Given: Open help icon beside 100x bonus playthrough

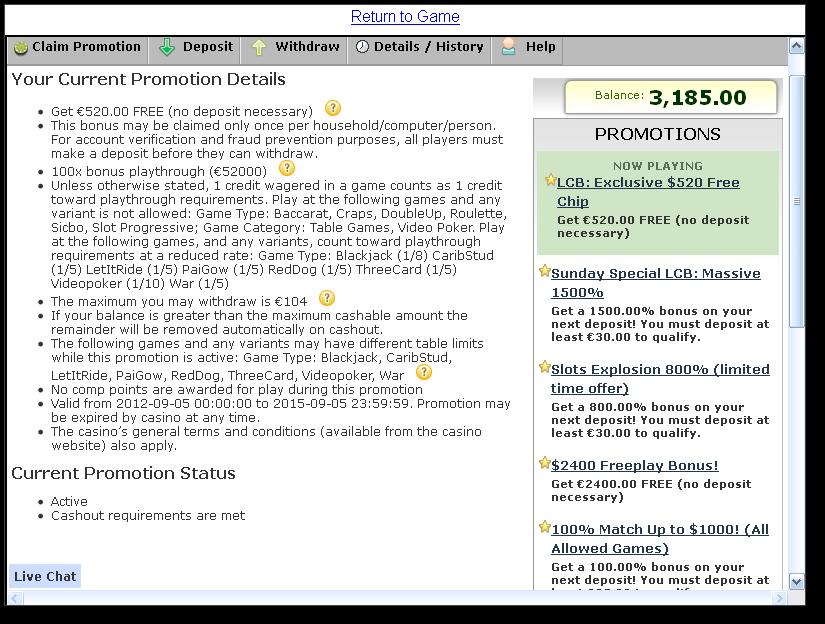Looking at the screenshot, I should click(x=287, y=168).
